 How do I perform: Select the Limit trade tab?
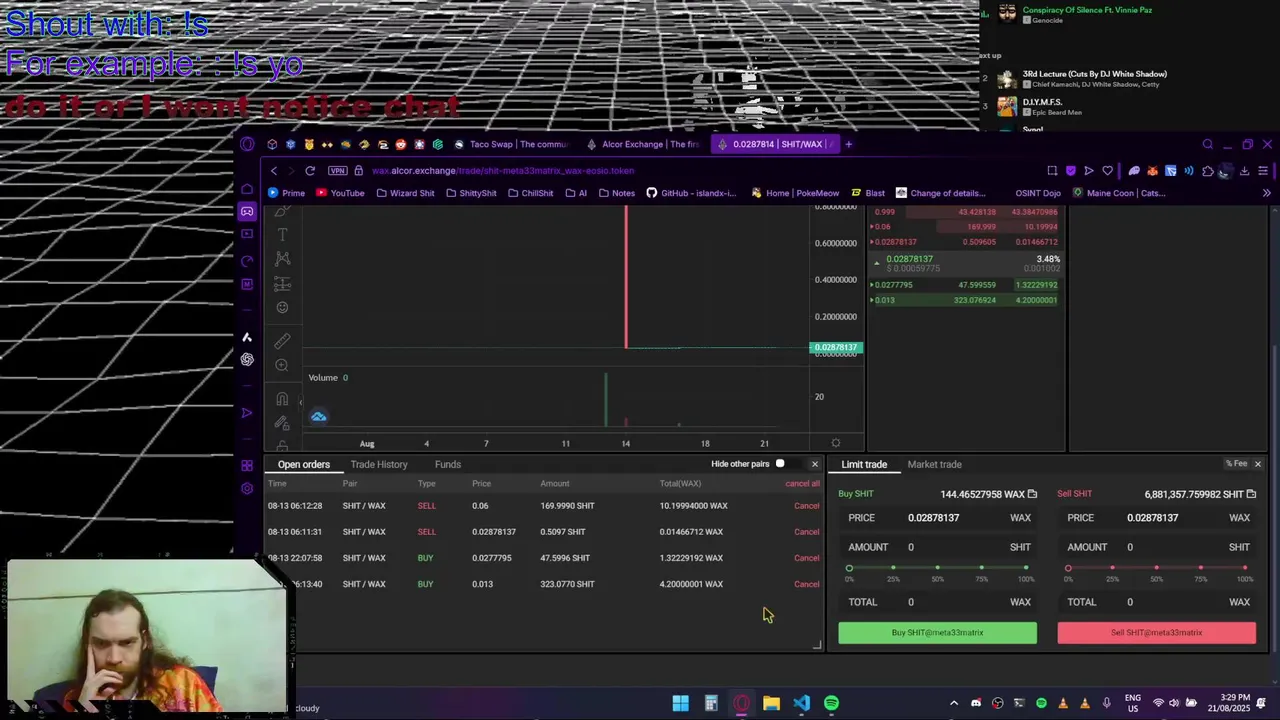click(864, 464)
